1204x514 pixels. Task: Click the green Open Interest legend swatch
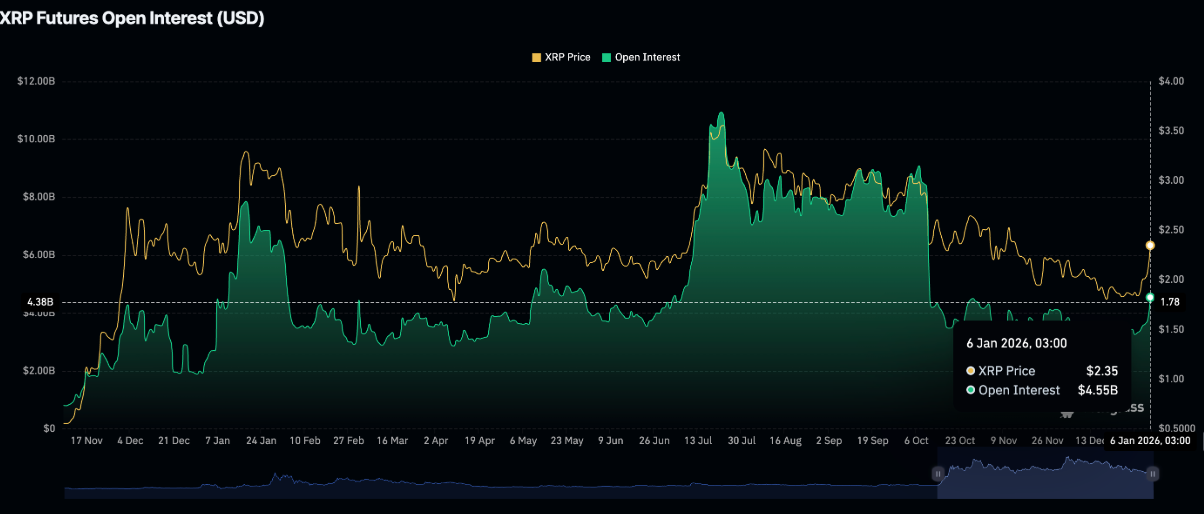pyautogui.click(x=607, y=58)
